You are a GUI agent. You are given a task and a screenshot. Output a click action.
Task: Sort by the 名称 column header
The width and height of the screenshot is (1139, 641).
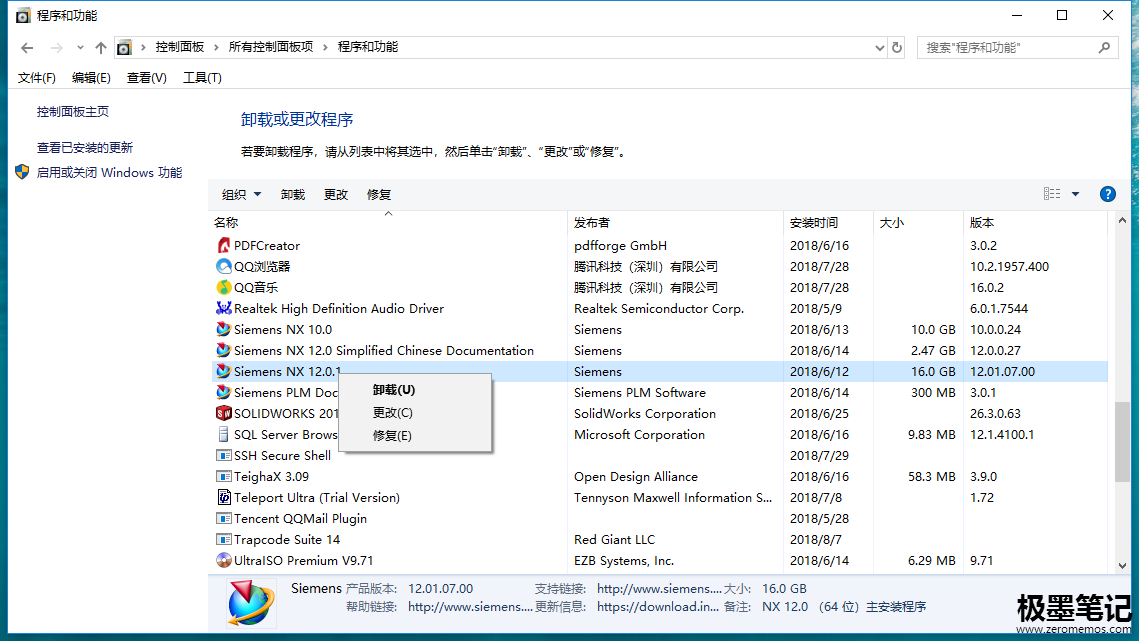pyautogui.click(x=388, y=222)
